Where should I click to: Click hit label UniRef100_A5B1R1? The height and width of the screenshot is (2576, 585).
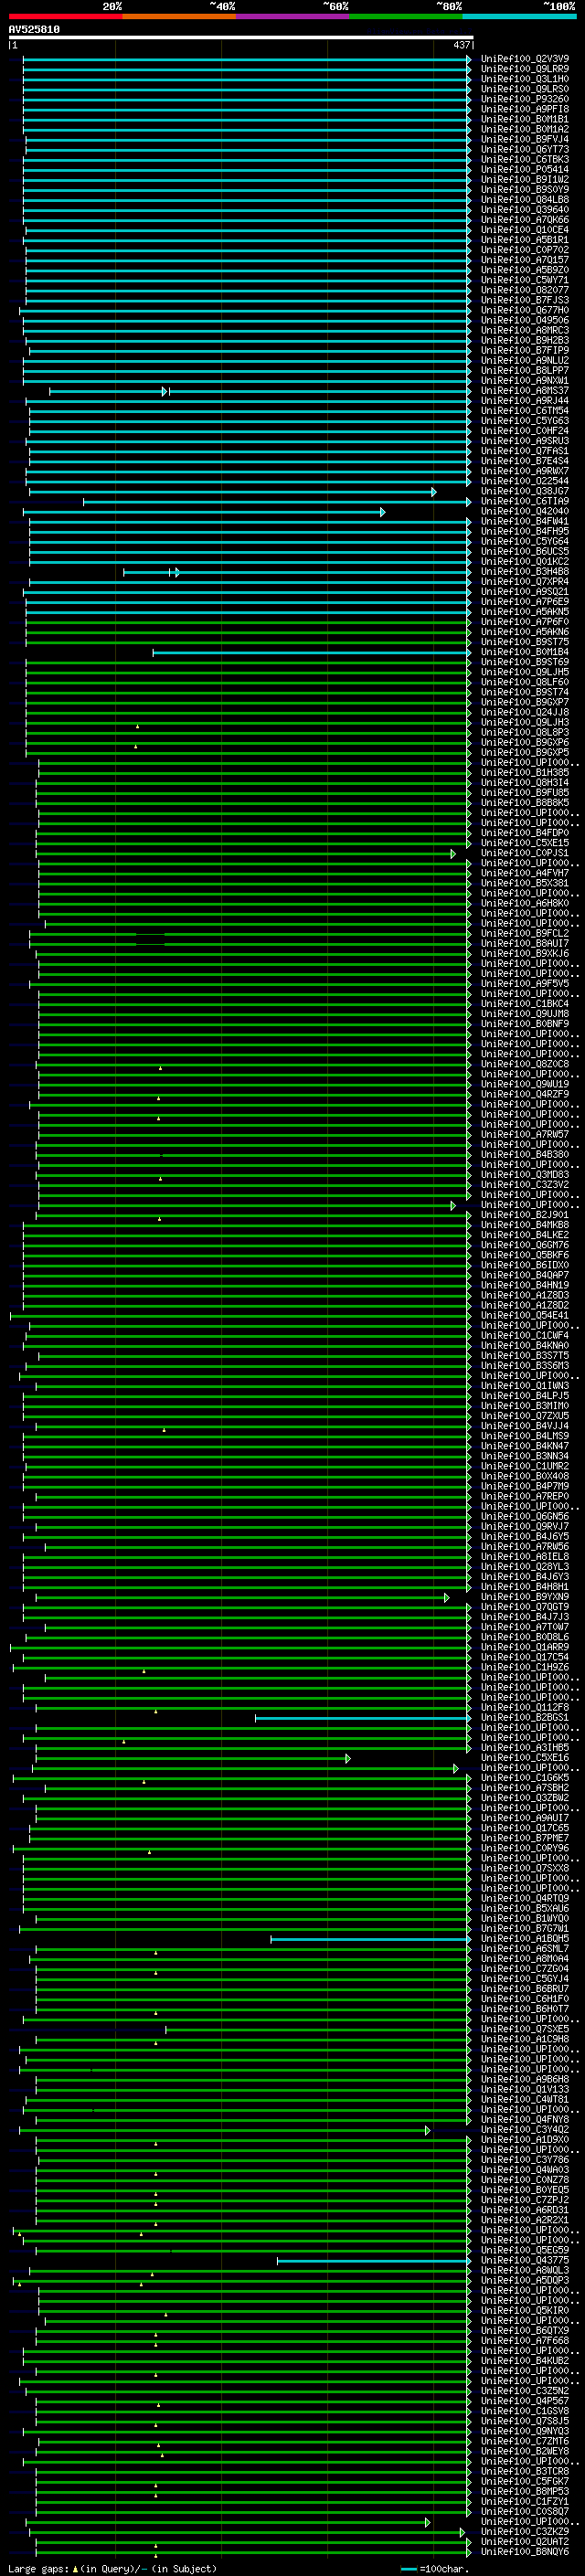(525, 240)
